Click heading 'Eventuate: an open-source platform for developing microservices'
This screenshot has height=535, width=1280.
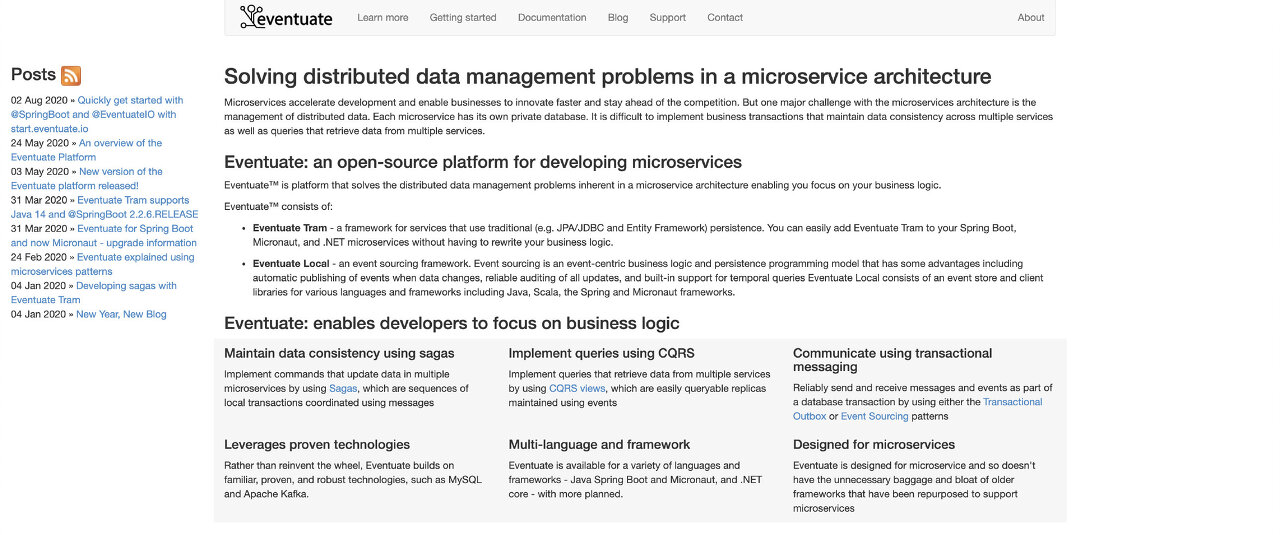pyautogui.click(x=483, y=162)
